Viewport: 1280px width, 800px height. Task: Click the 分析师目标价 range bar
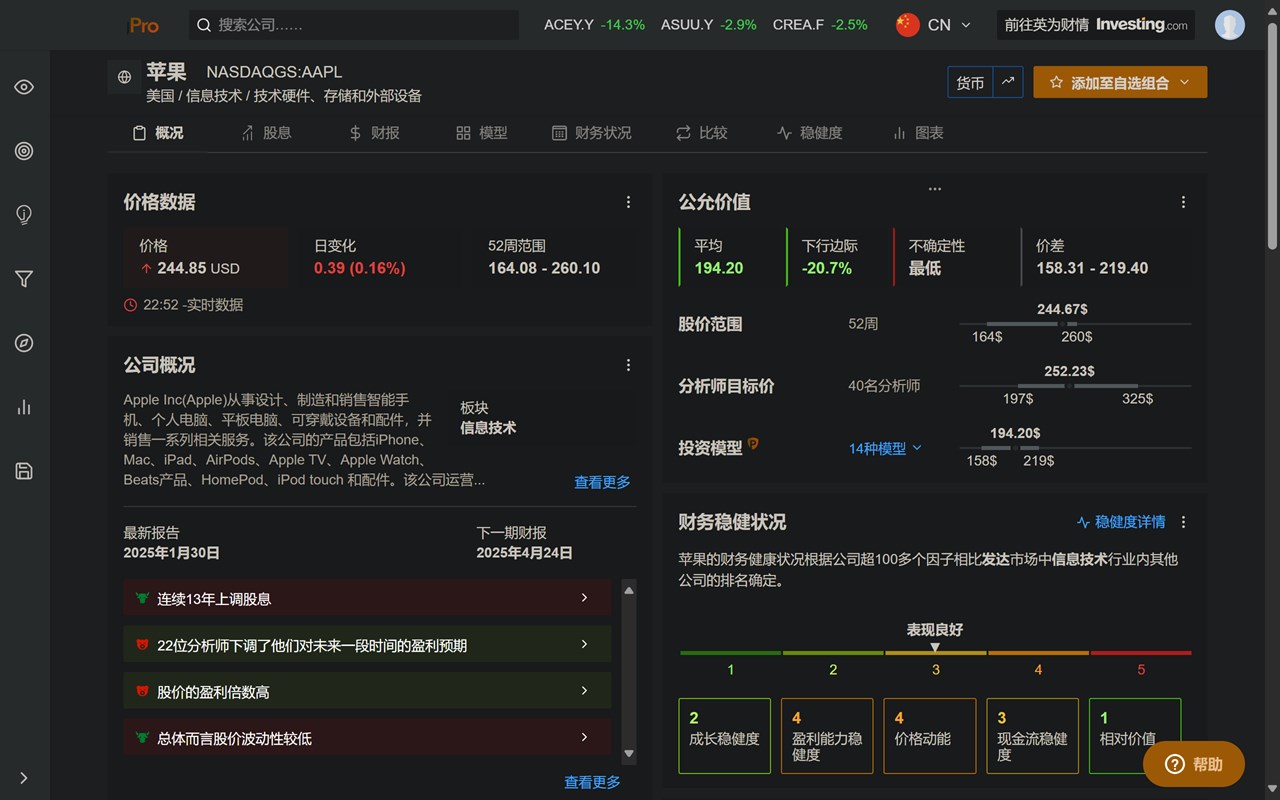pos(1075,386)
